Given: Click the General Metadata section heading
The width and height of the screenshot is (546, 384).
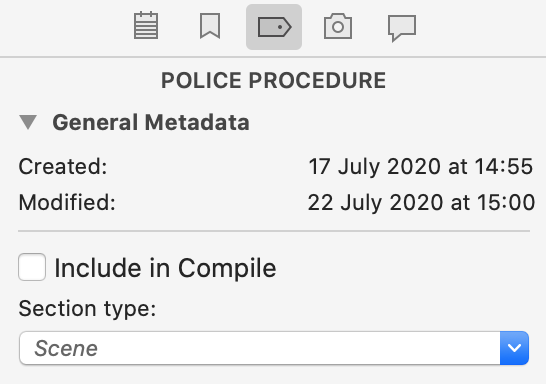Looking at the screenshot, I should tap(151, 123).
